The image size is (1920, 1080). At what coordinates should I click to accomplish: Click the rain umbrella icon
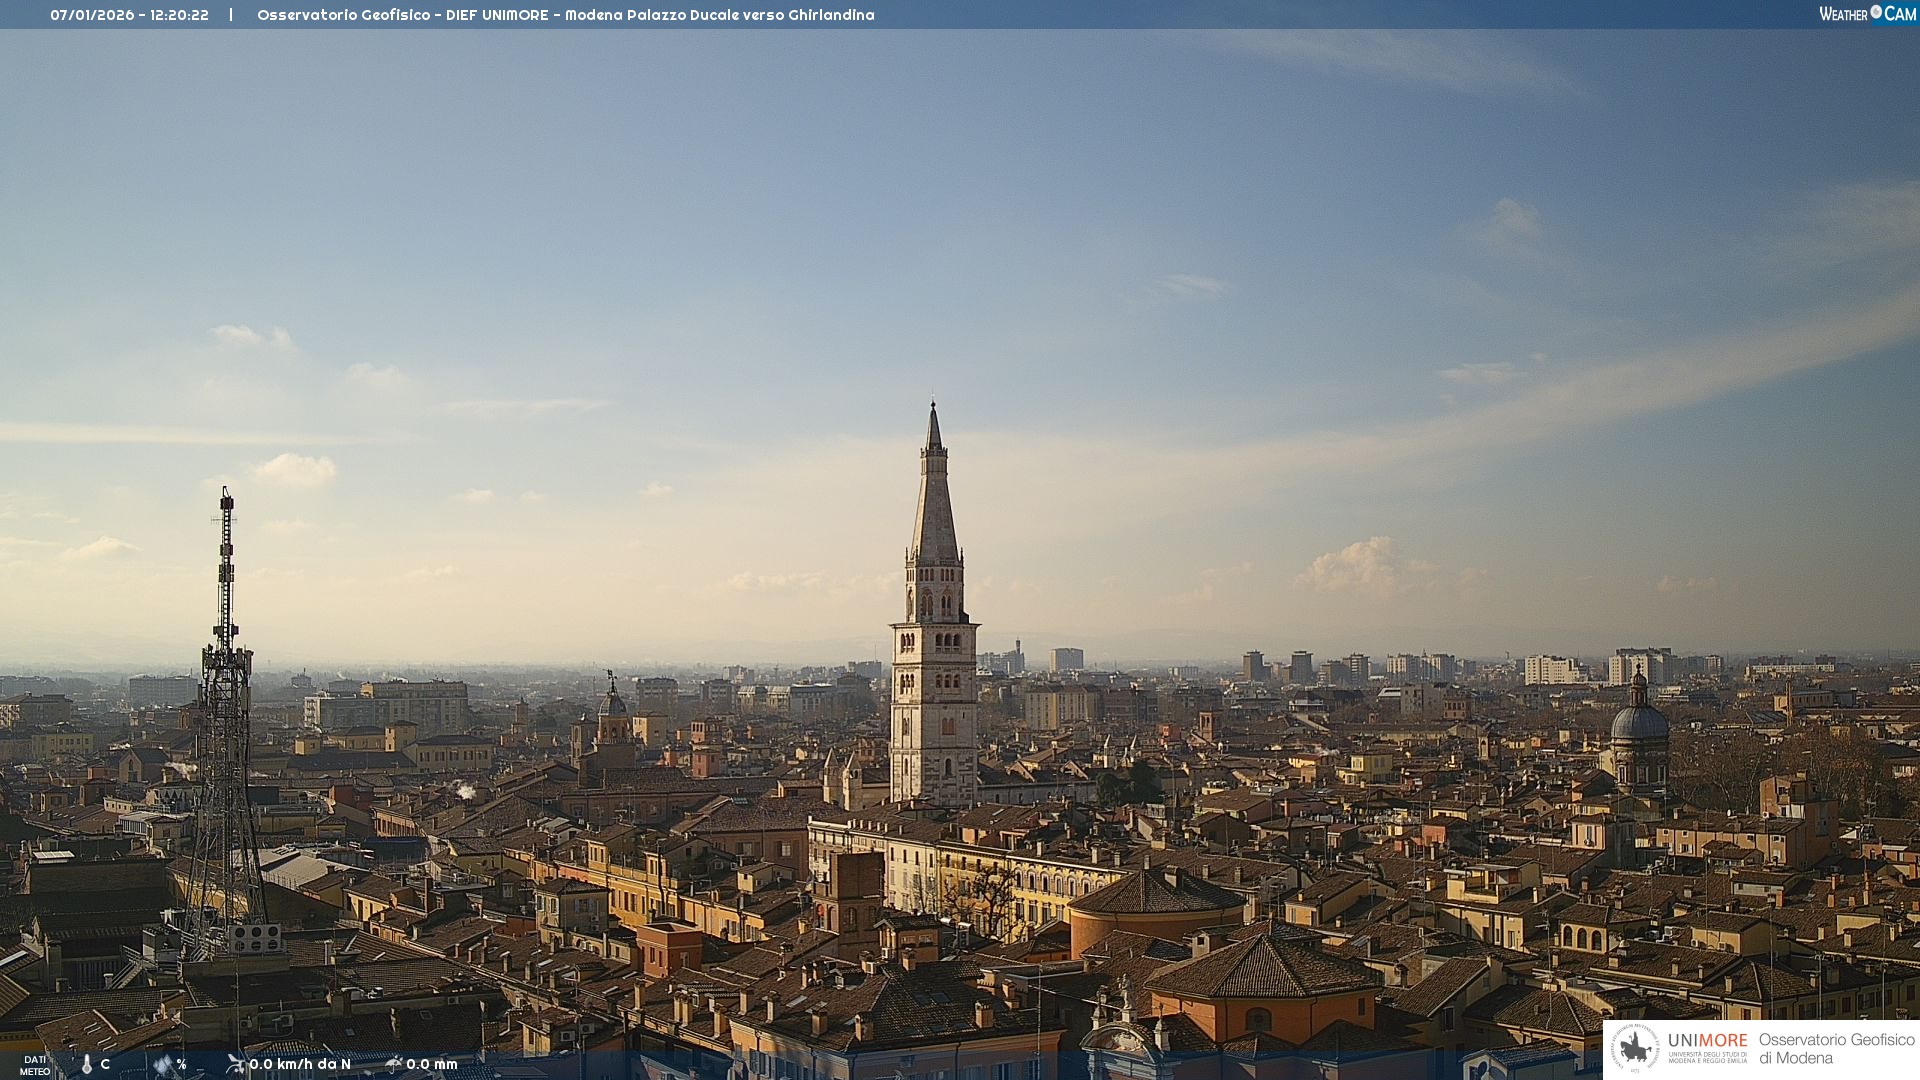coord(393,1064)
